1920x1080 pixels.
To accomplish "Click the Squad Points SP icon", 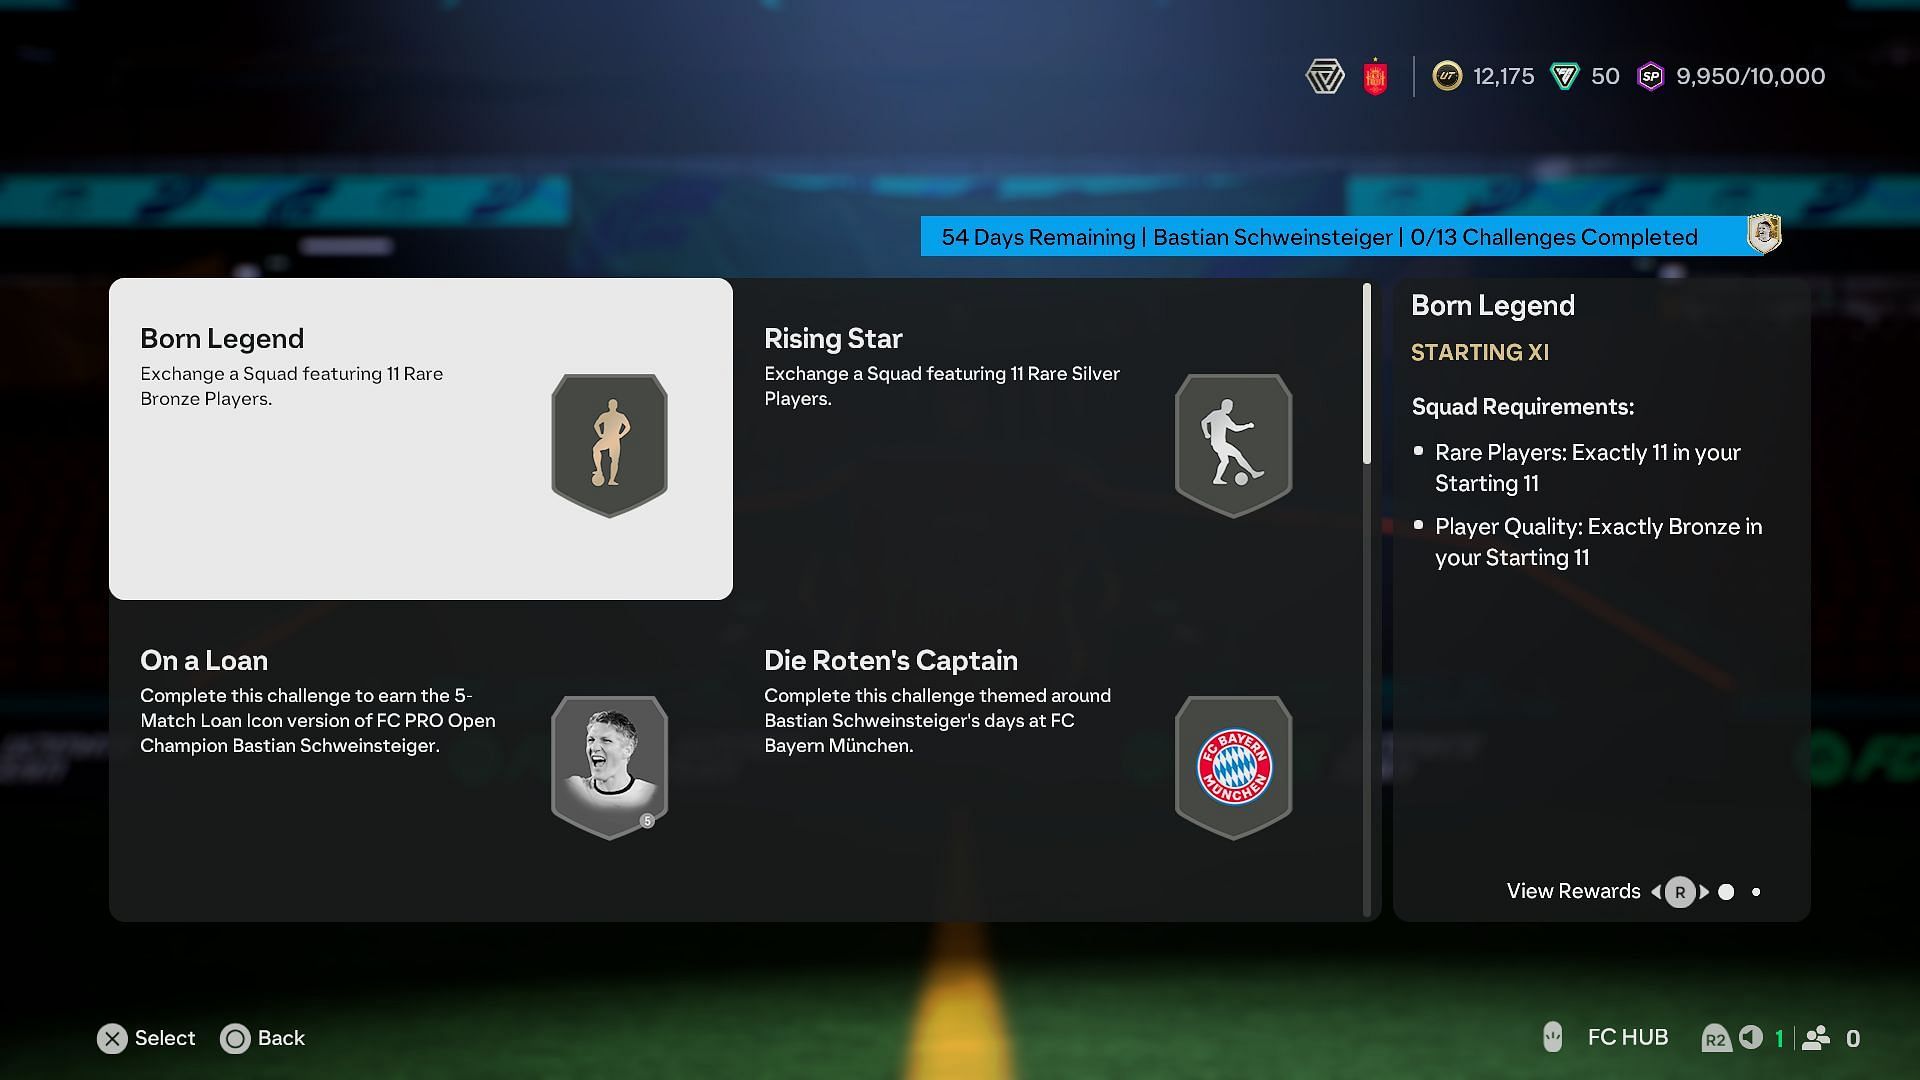I will (1650, 75).
